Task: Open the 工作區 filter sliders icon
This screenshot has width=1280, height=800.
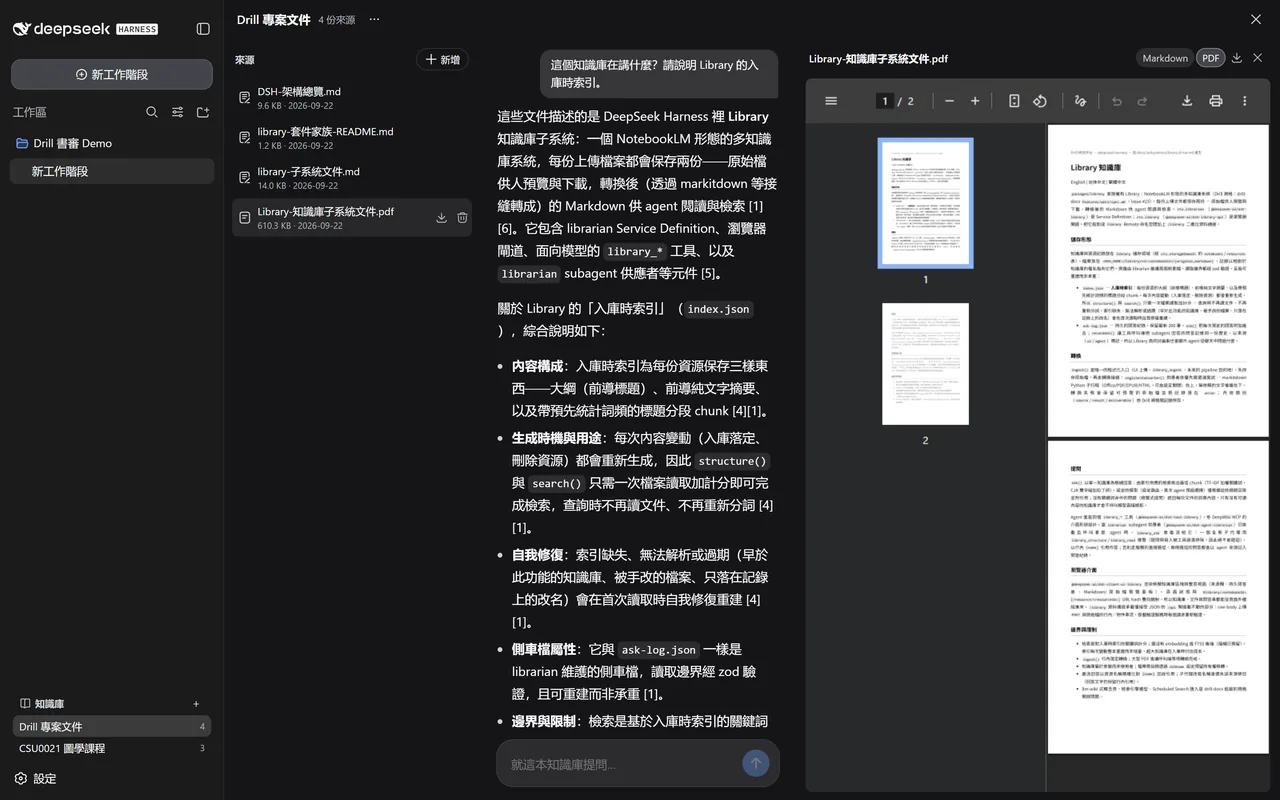Action: coord(177,112)
